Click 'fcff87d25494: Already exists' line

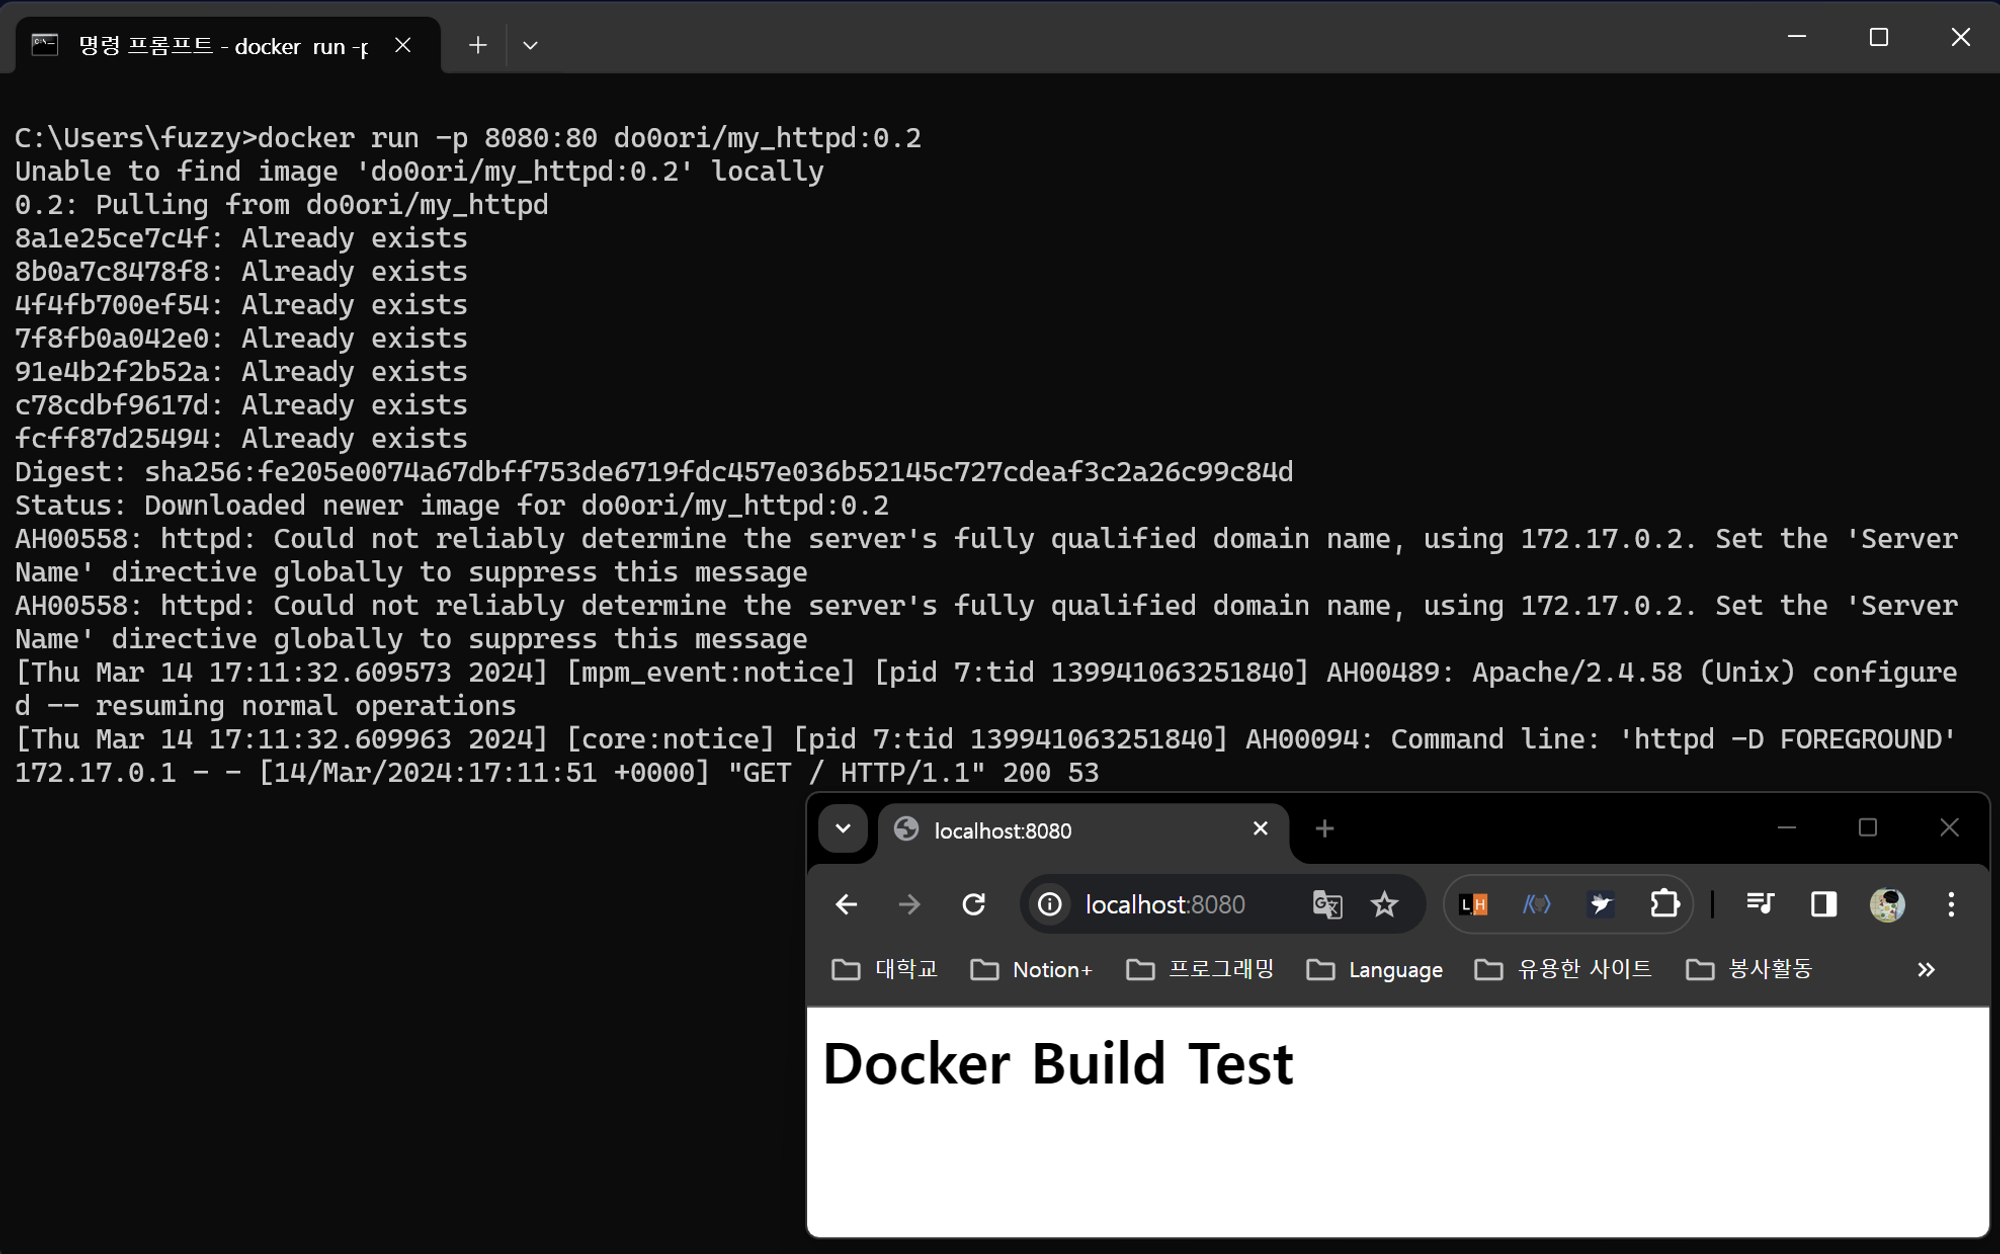(x=241, y=438)
